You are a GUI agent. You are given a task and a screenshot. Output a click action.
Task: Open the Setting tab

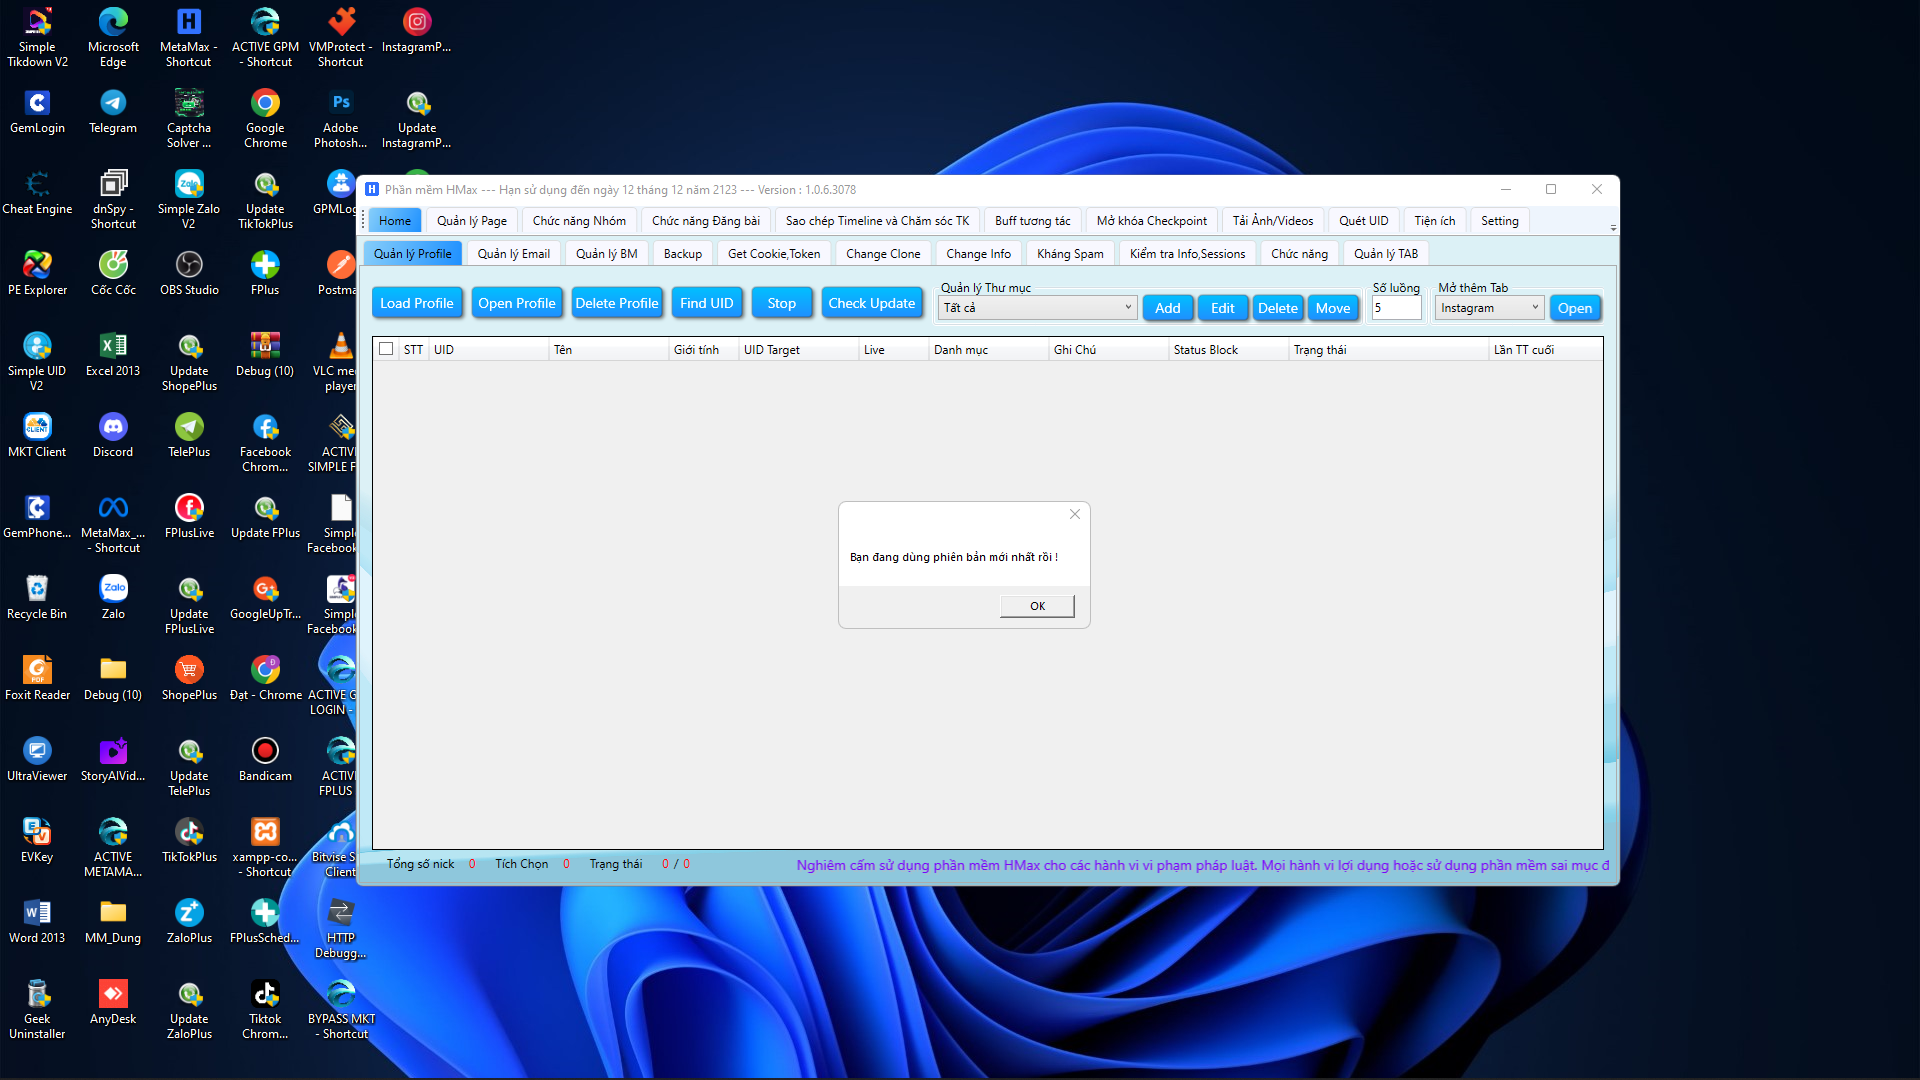pyautogui.click(x=1500, y=221)
